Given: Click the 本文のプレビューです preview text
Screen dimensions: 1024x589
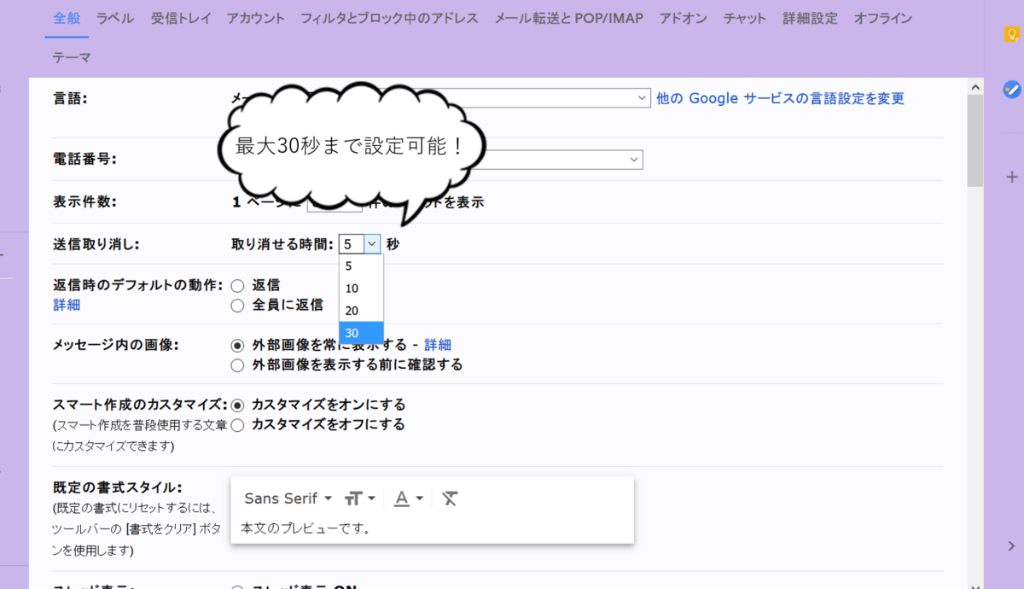Looking at the screenshot, I should pyautogui.click(x=306, y=528).
